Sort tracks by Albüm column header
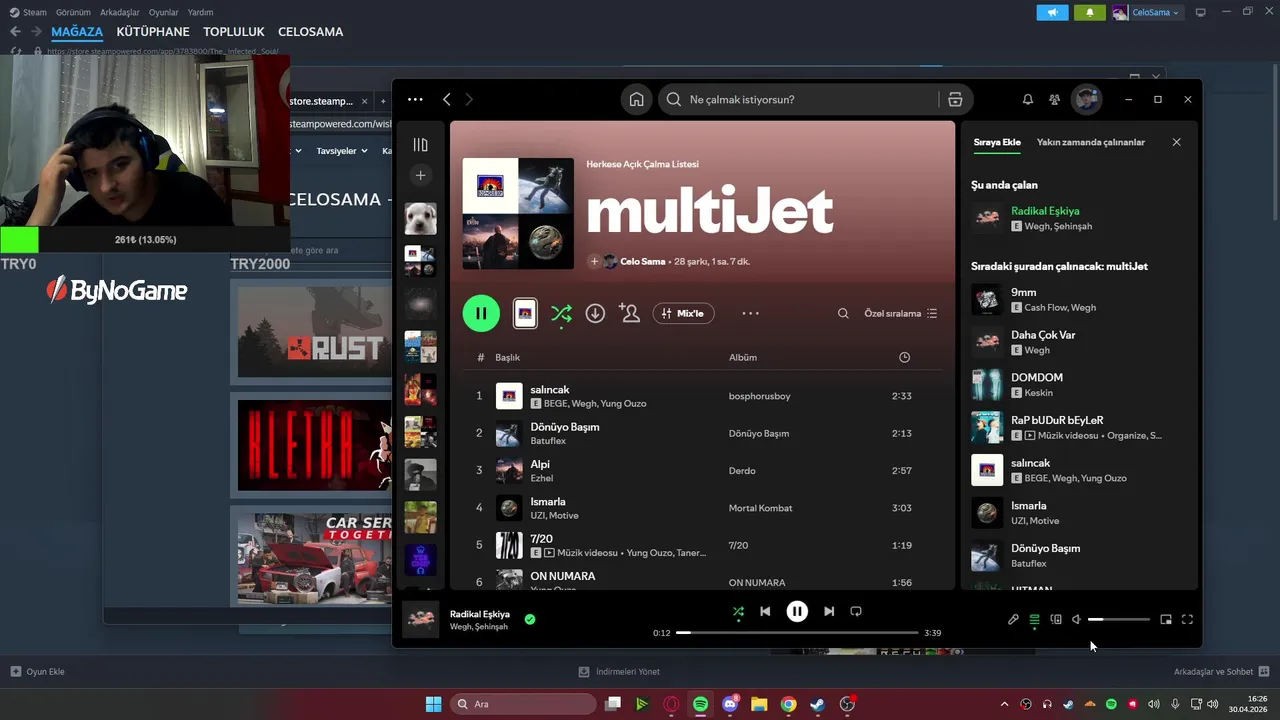The width and height of the screenshot is (1280, 720). pos(743,357)
